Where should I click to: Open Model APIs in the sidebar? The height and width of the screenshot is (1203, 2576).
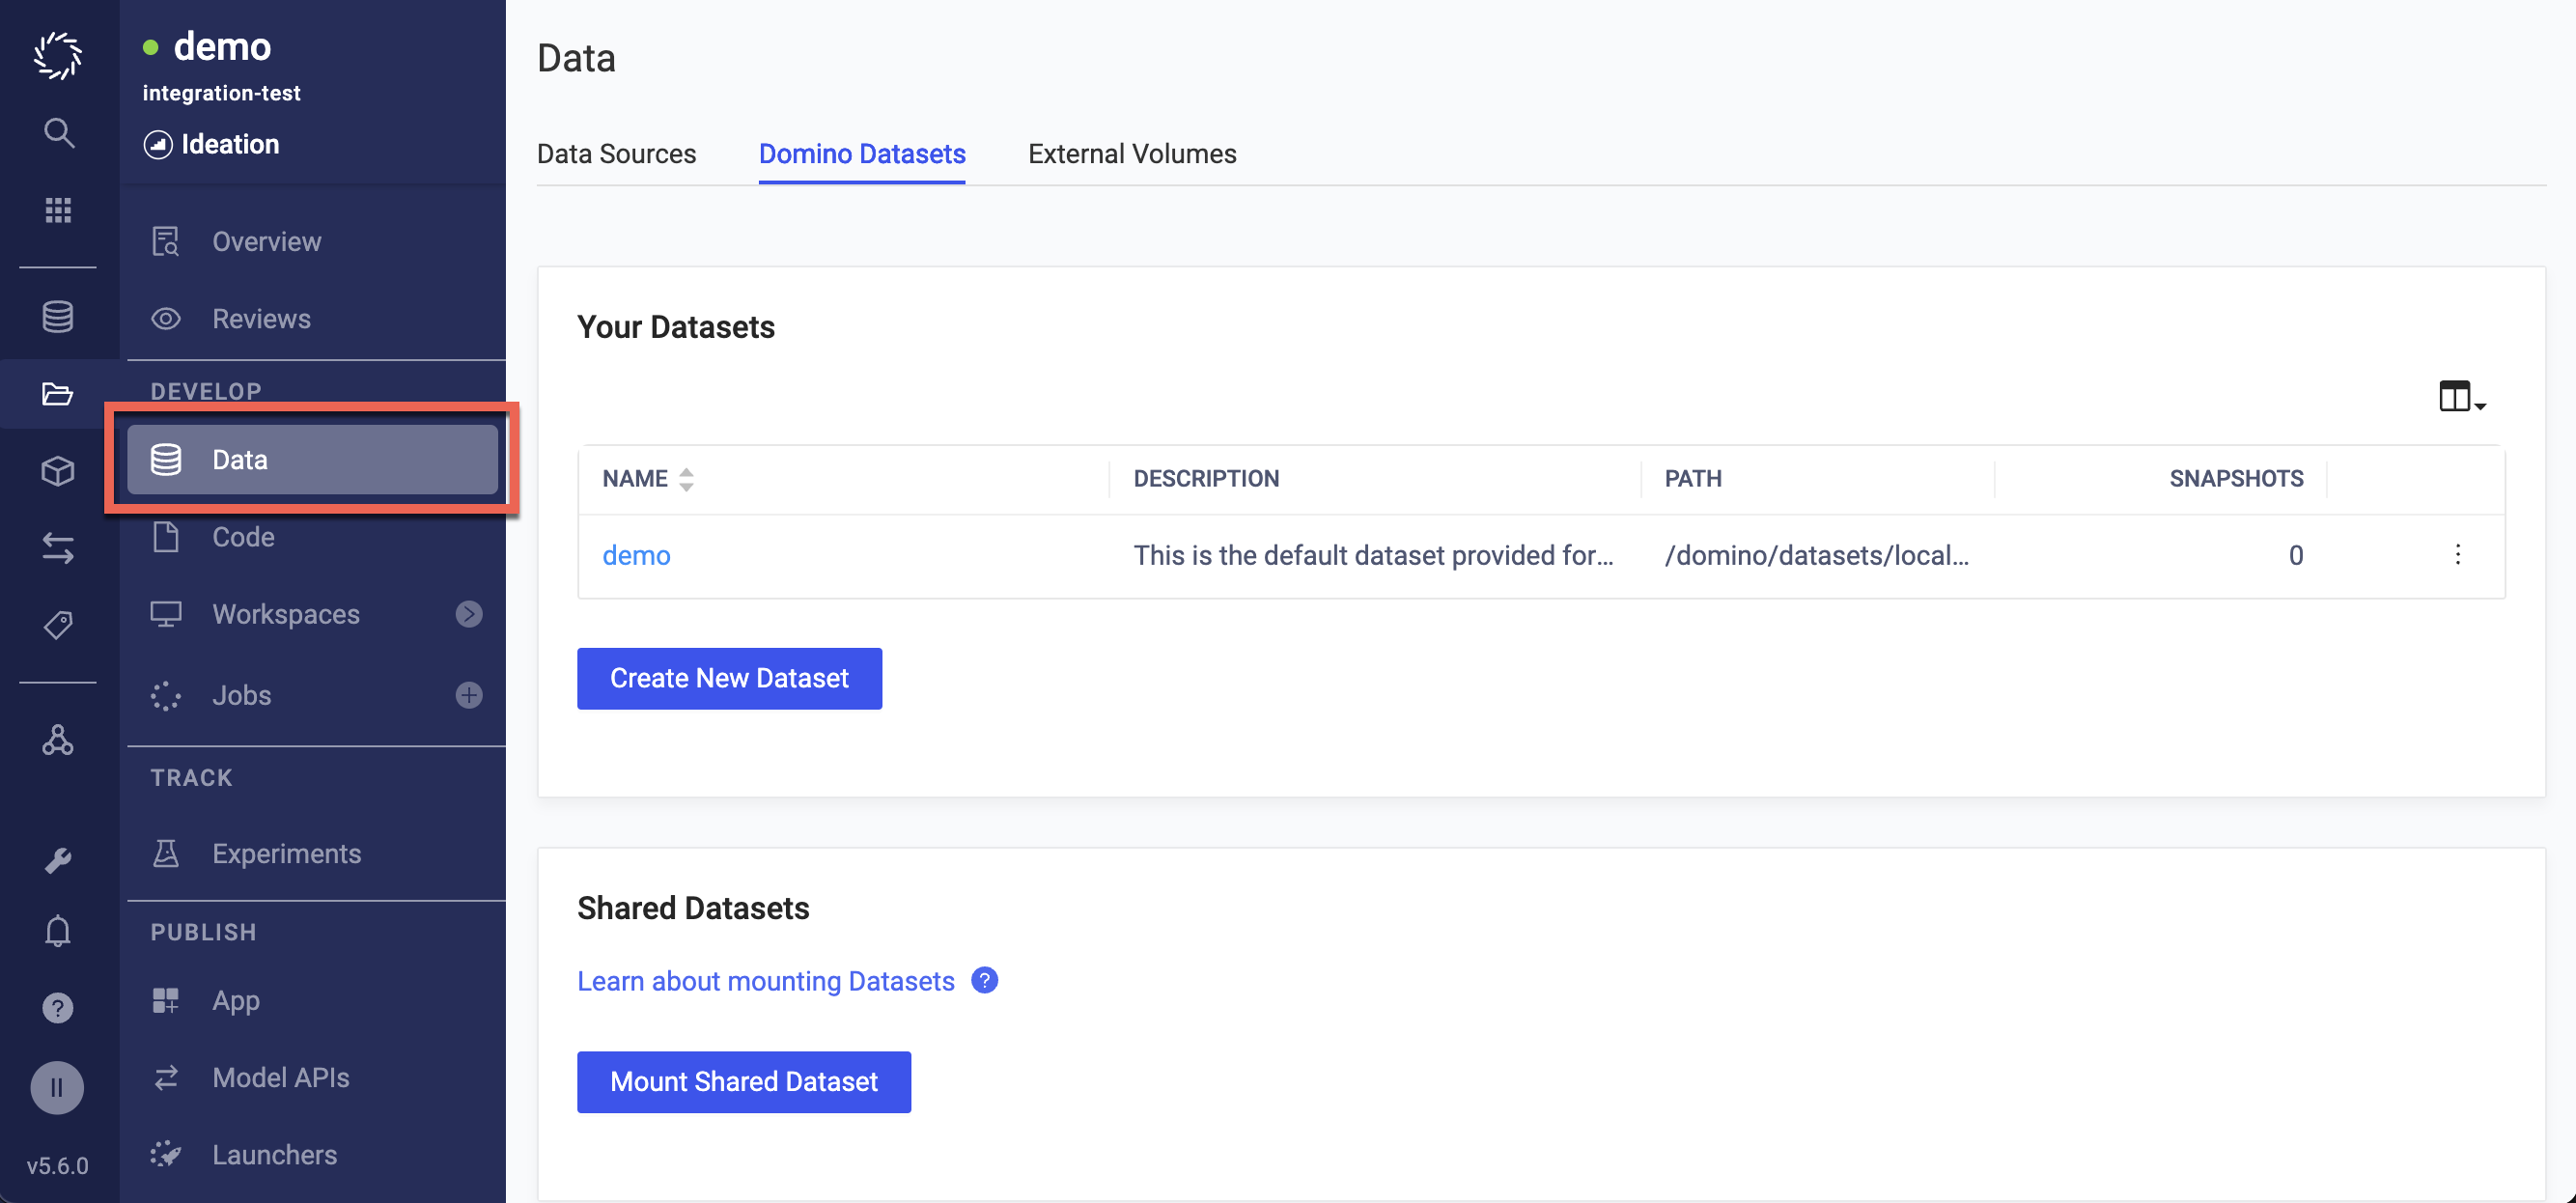coord(313,1077)
